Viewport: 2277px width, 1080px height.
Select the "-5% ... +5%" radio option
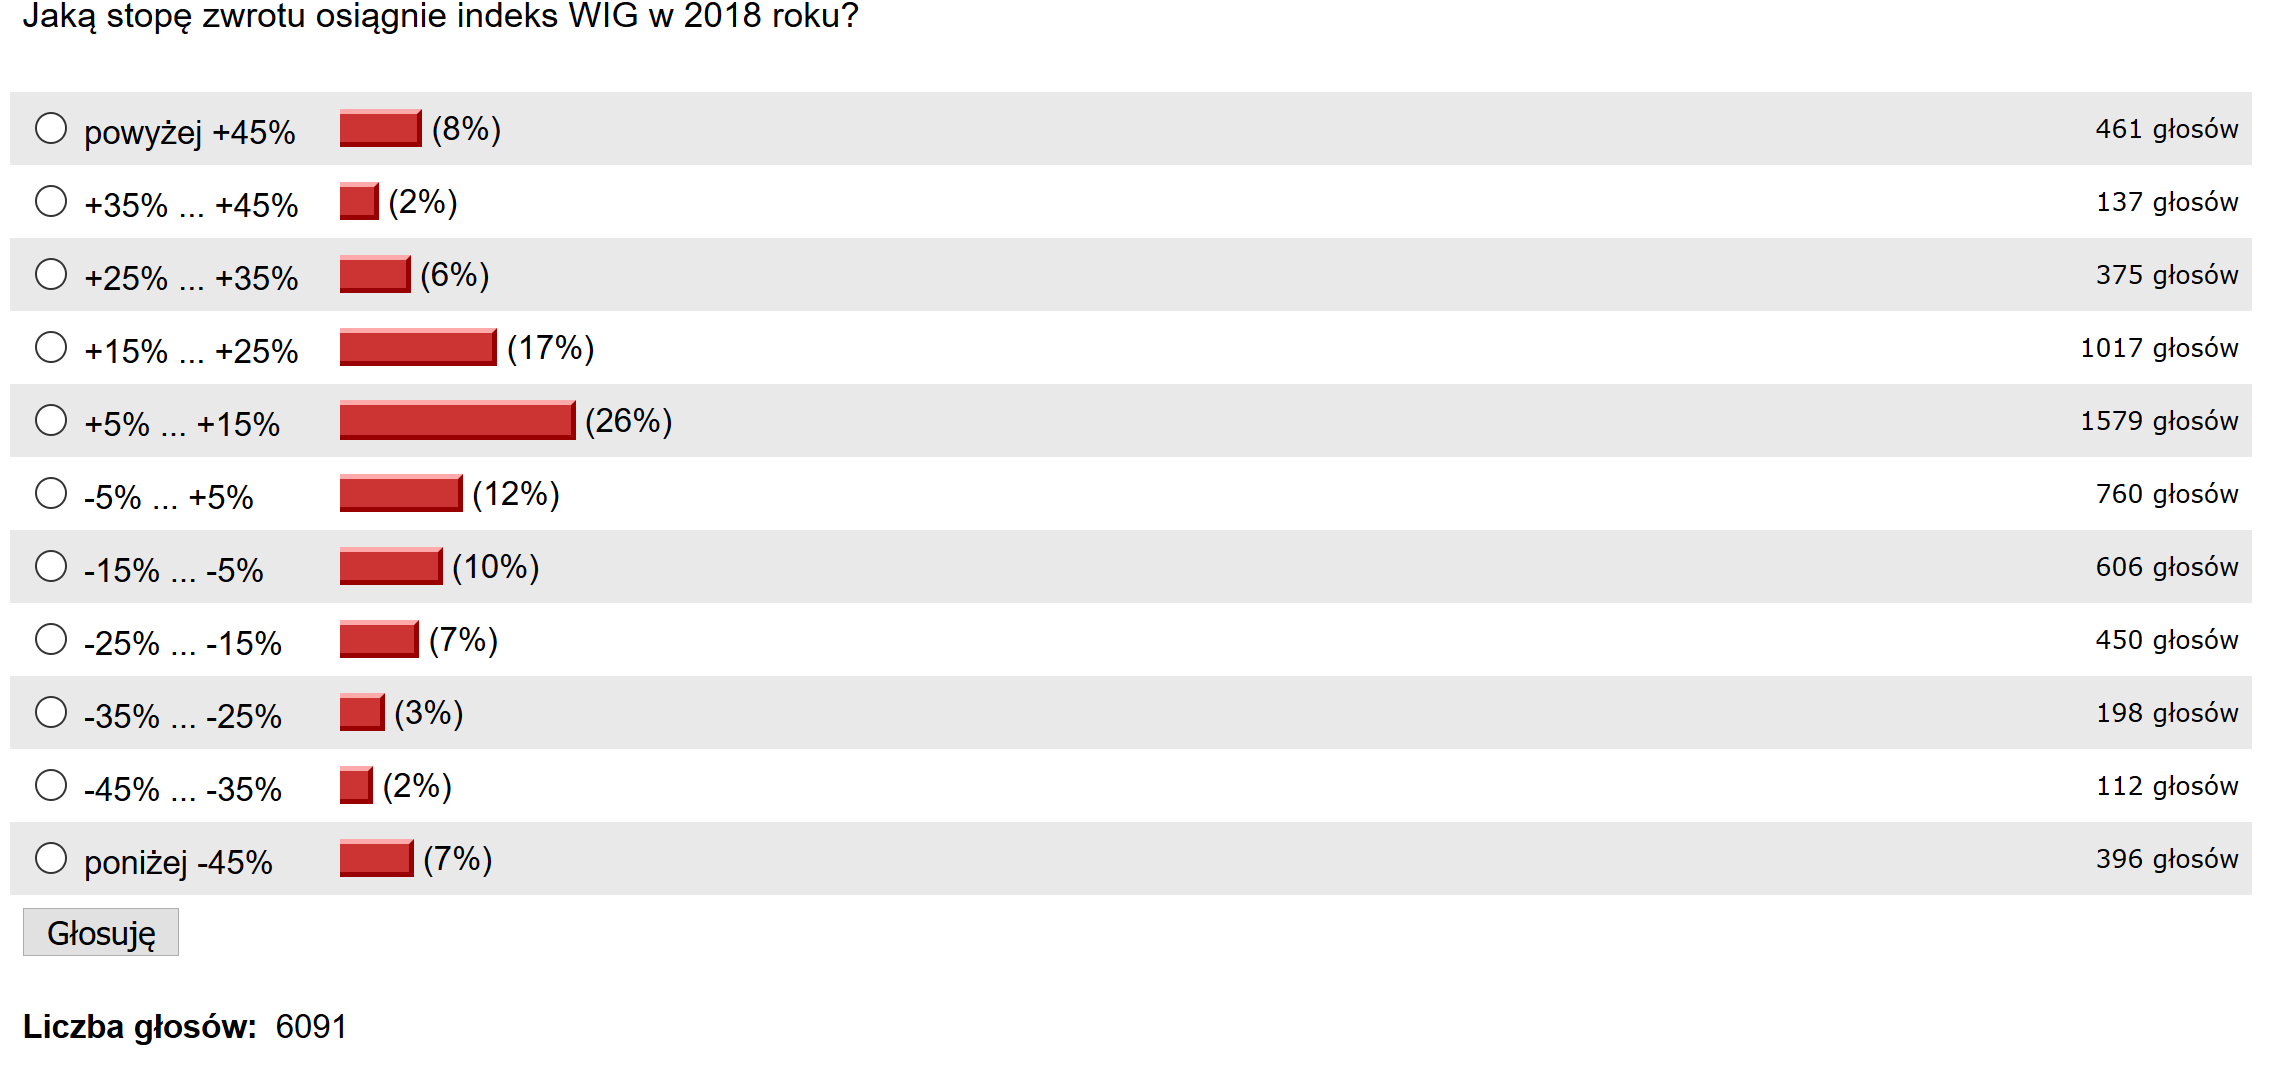[51, 493]
